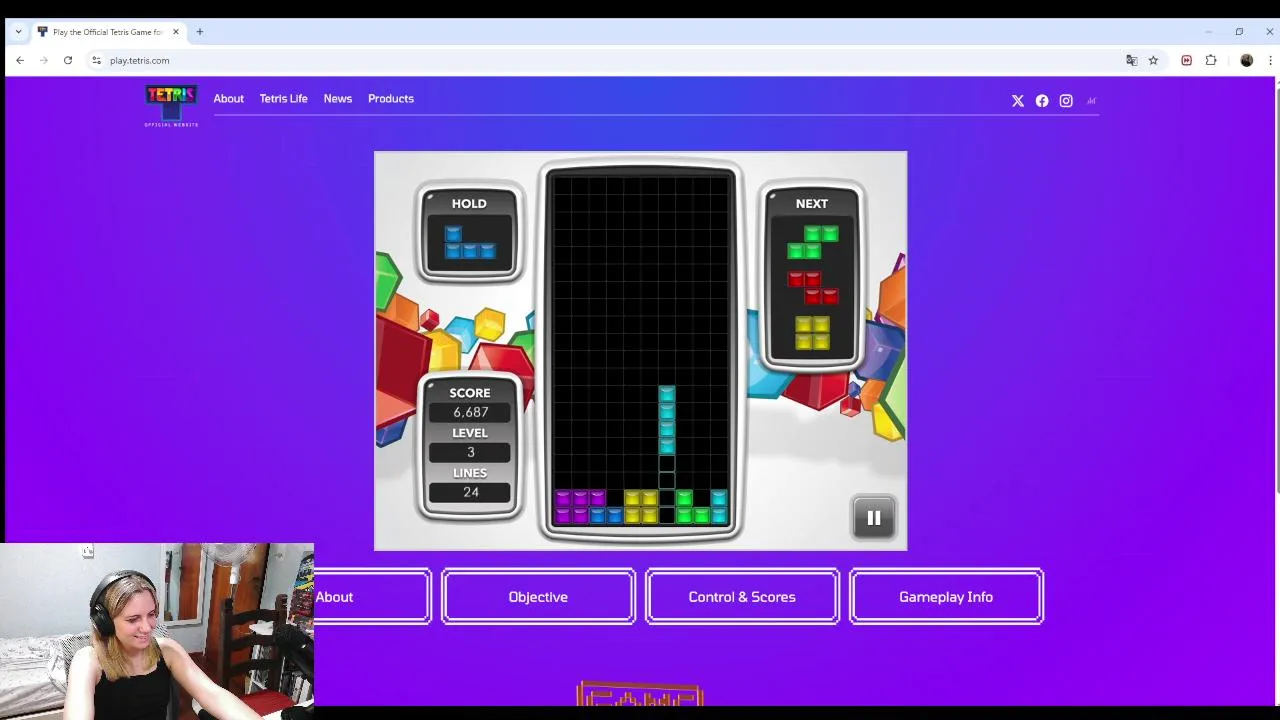The image size is (1280, 720).
Task: Open the Instagram social link
Action: (x=1066, y=101)
